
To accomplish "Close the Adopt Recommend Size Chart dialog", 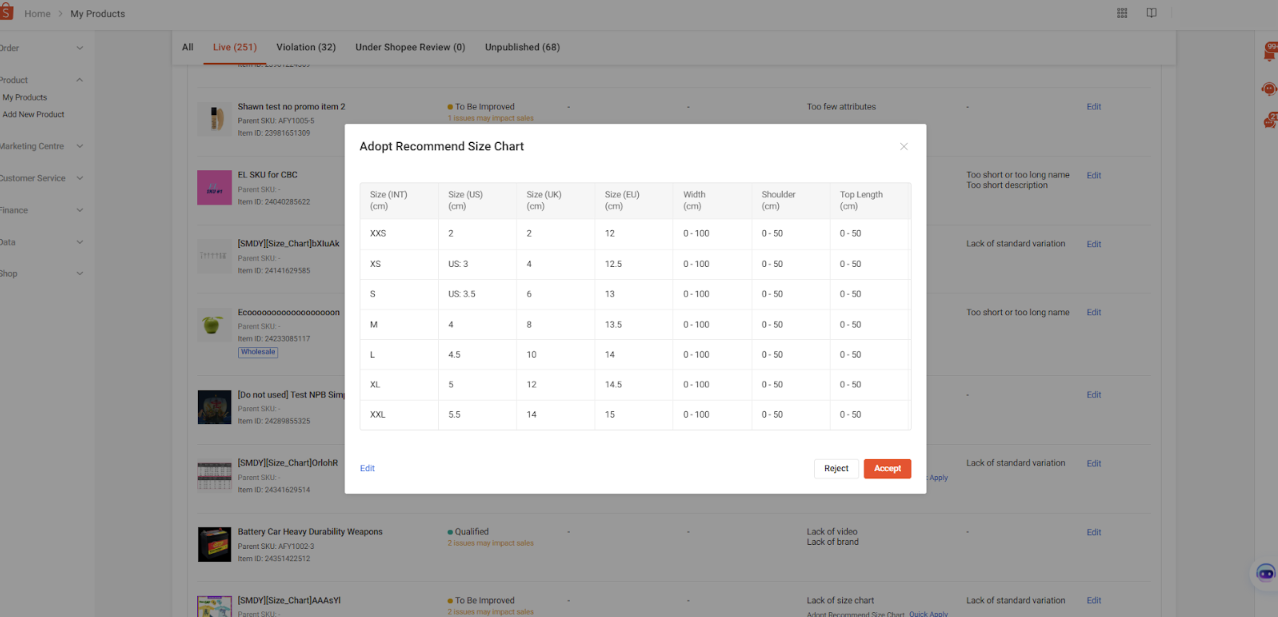I will [903, 146].
